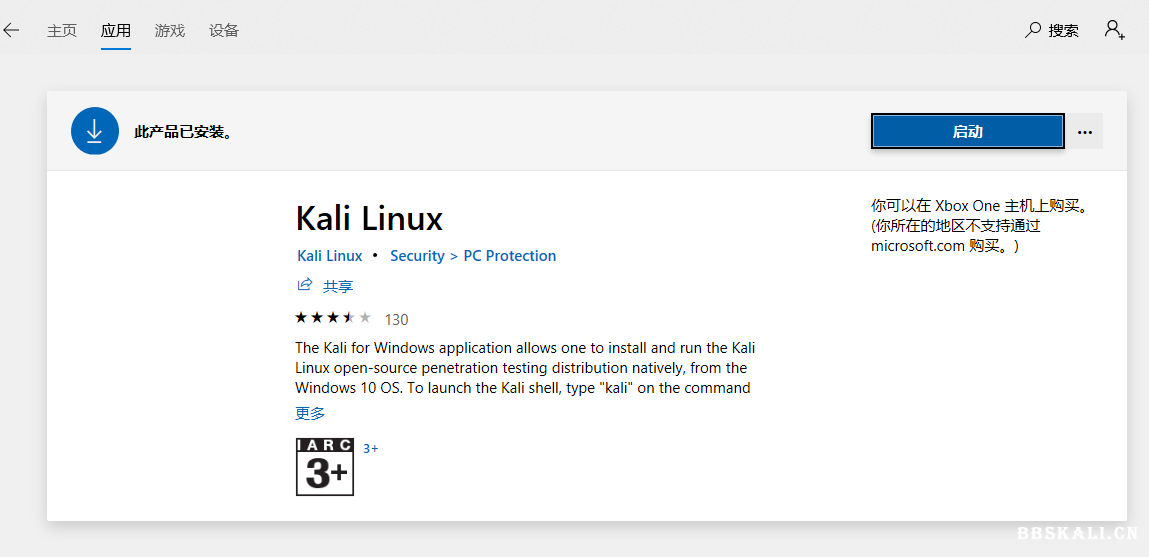Open the 游戏 tab
Viewport: 1149px width, 557px height.
170,30
